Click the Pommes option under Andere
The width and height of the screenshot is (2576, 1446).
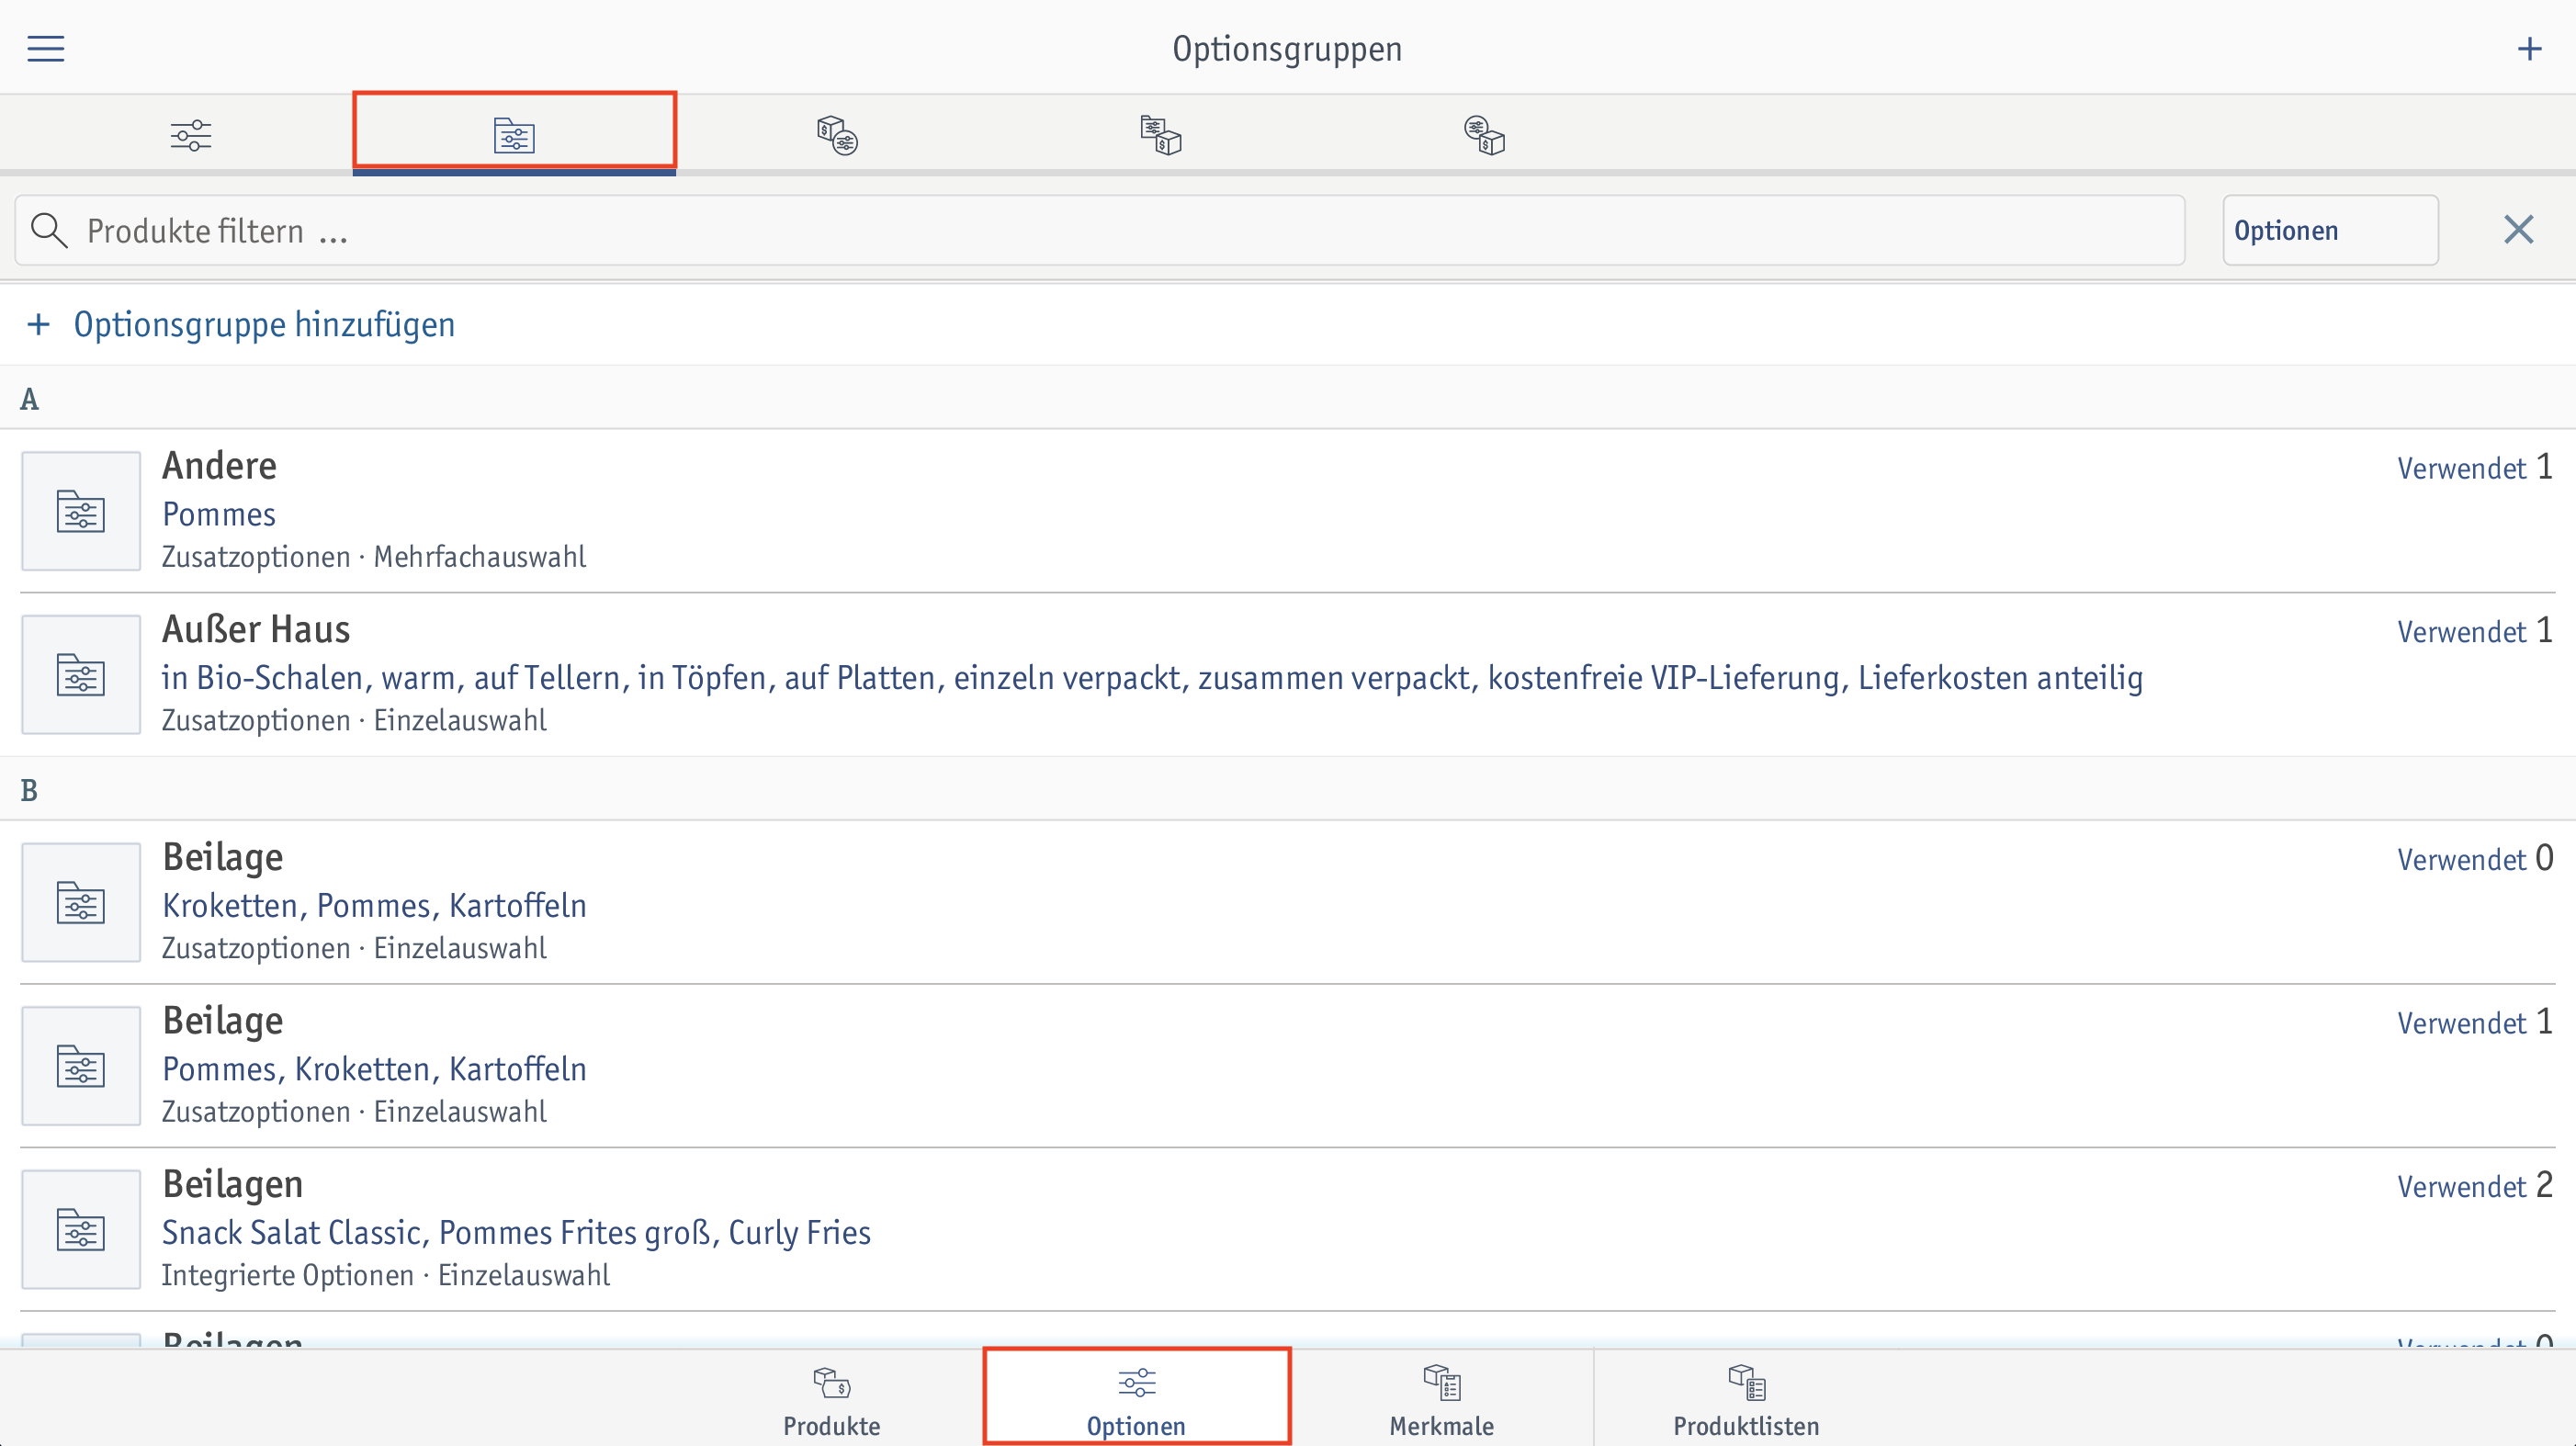[x=219, y=514]
